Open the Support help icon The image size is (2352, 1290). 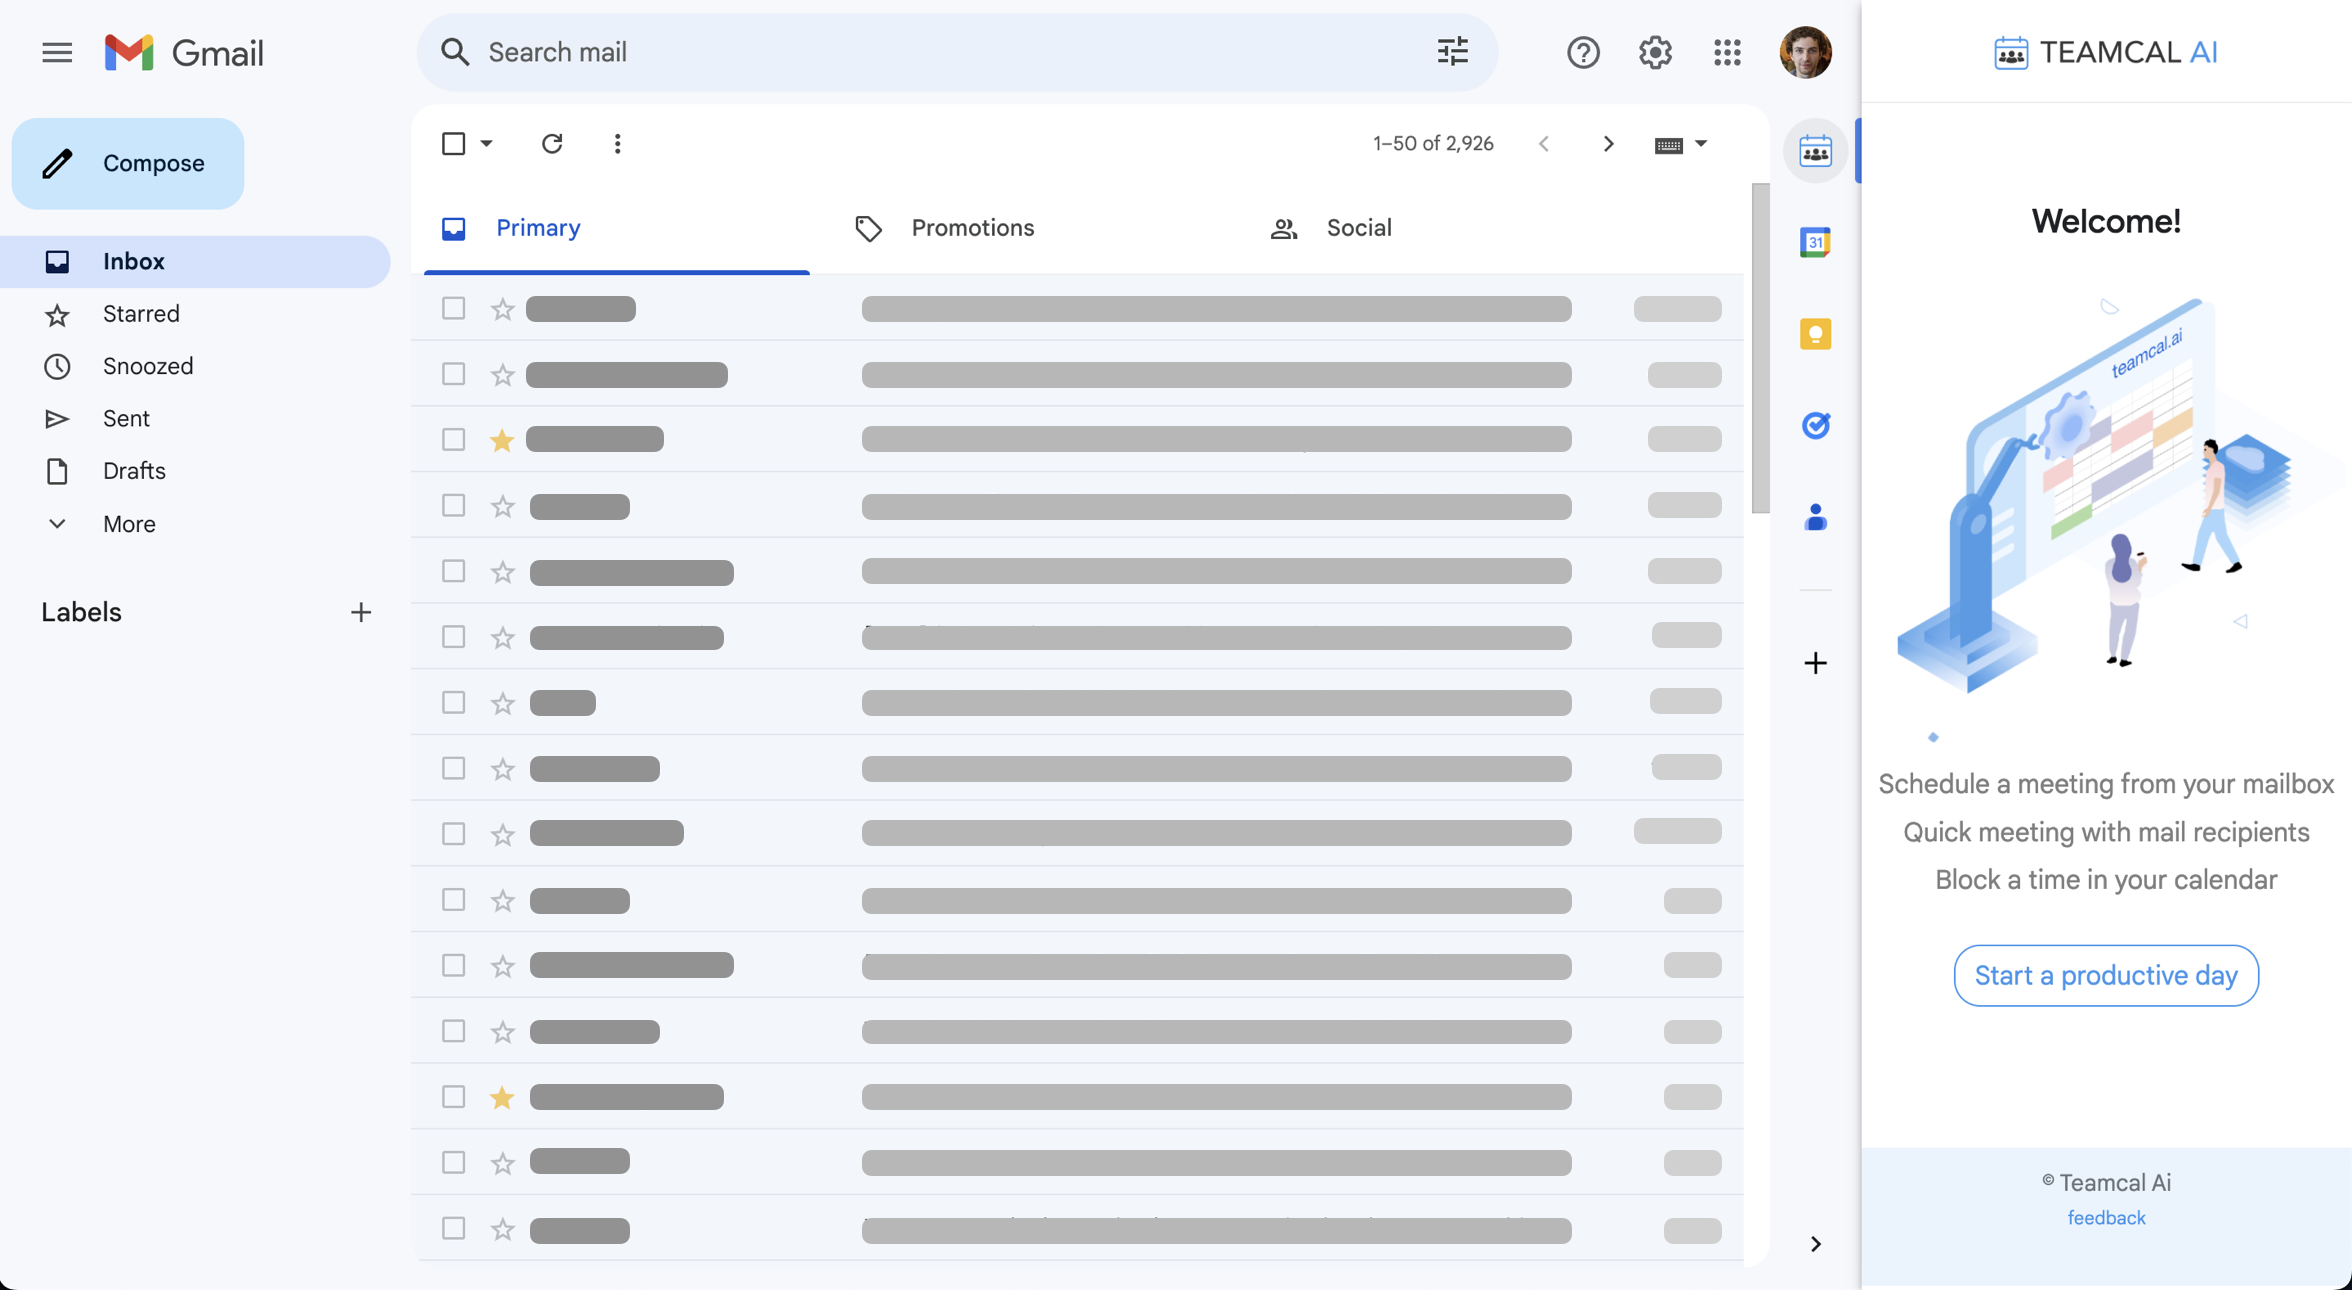tap(1583, 52)
